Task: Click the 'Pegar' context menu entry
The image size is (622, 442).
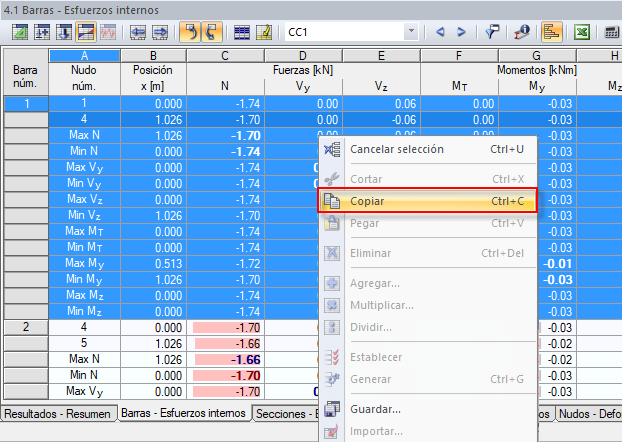Action: point(428,223)
